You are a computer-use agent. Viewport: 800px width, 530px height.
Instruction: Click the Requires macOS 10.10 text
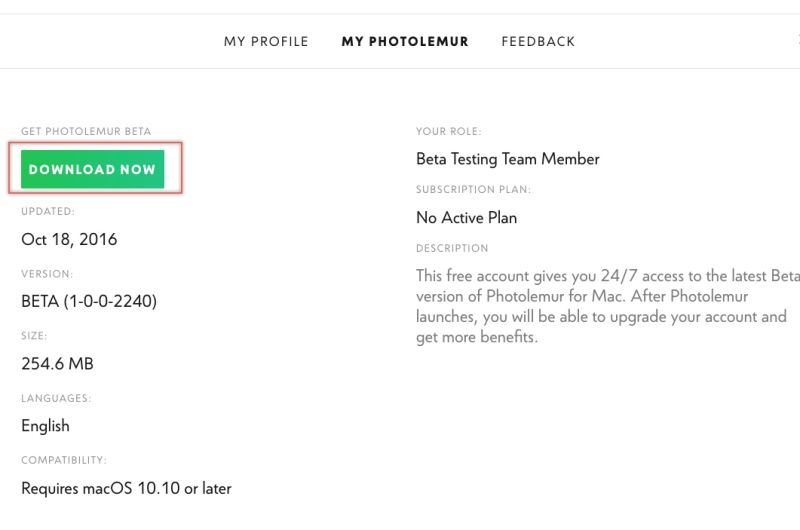click(x=126, y=489)
